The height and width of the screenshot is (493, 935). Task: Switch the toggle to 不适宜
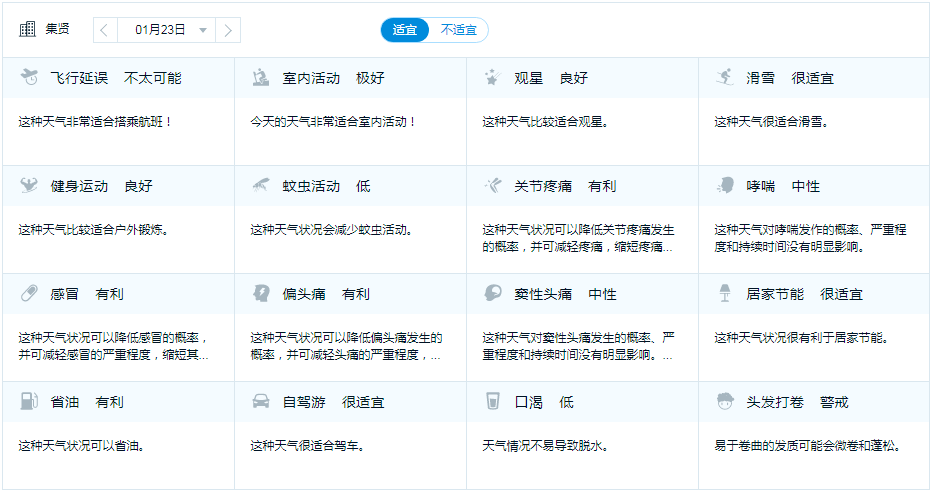point(459,30)
